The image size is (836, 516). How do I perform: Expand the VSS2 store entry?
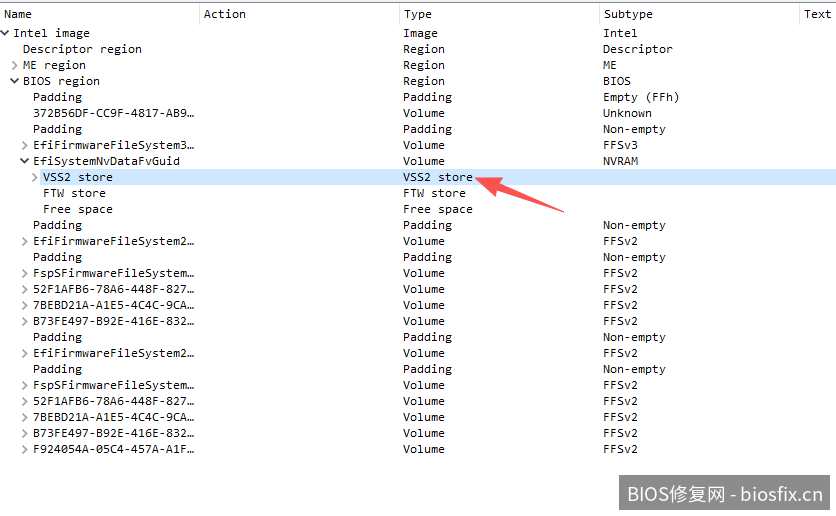point(35,177)
